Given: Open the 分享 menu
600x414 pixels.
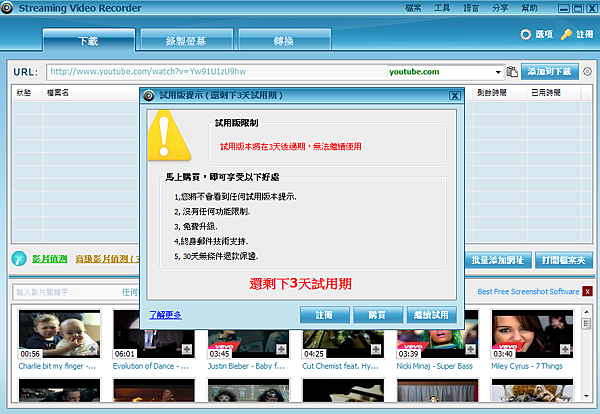Looking at the screenshot, I should coord(500,8).
